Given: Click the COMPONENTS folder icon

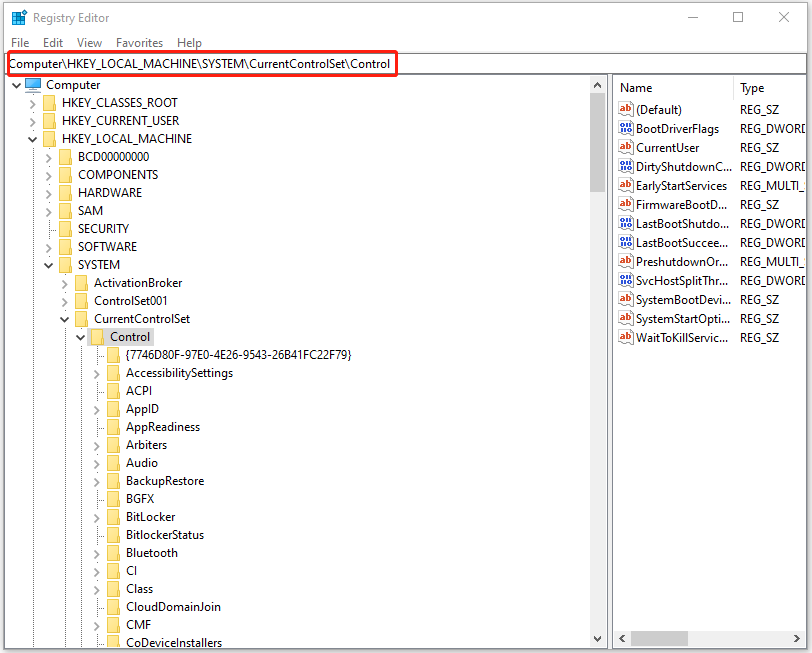Looking at the screenshot, I should pos(65,175).
